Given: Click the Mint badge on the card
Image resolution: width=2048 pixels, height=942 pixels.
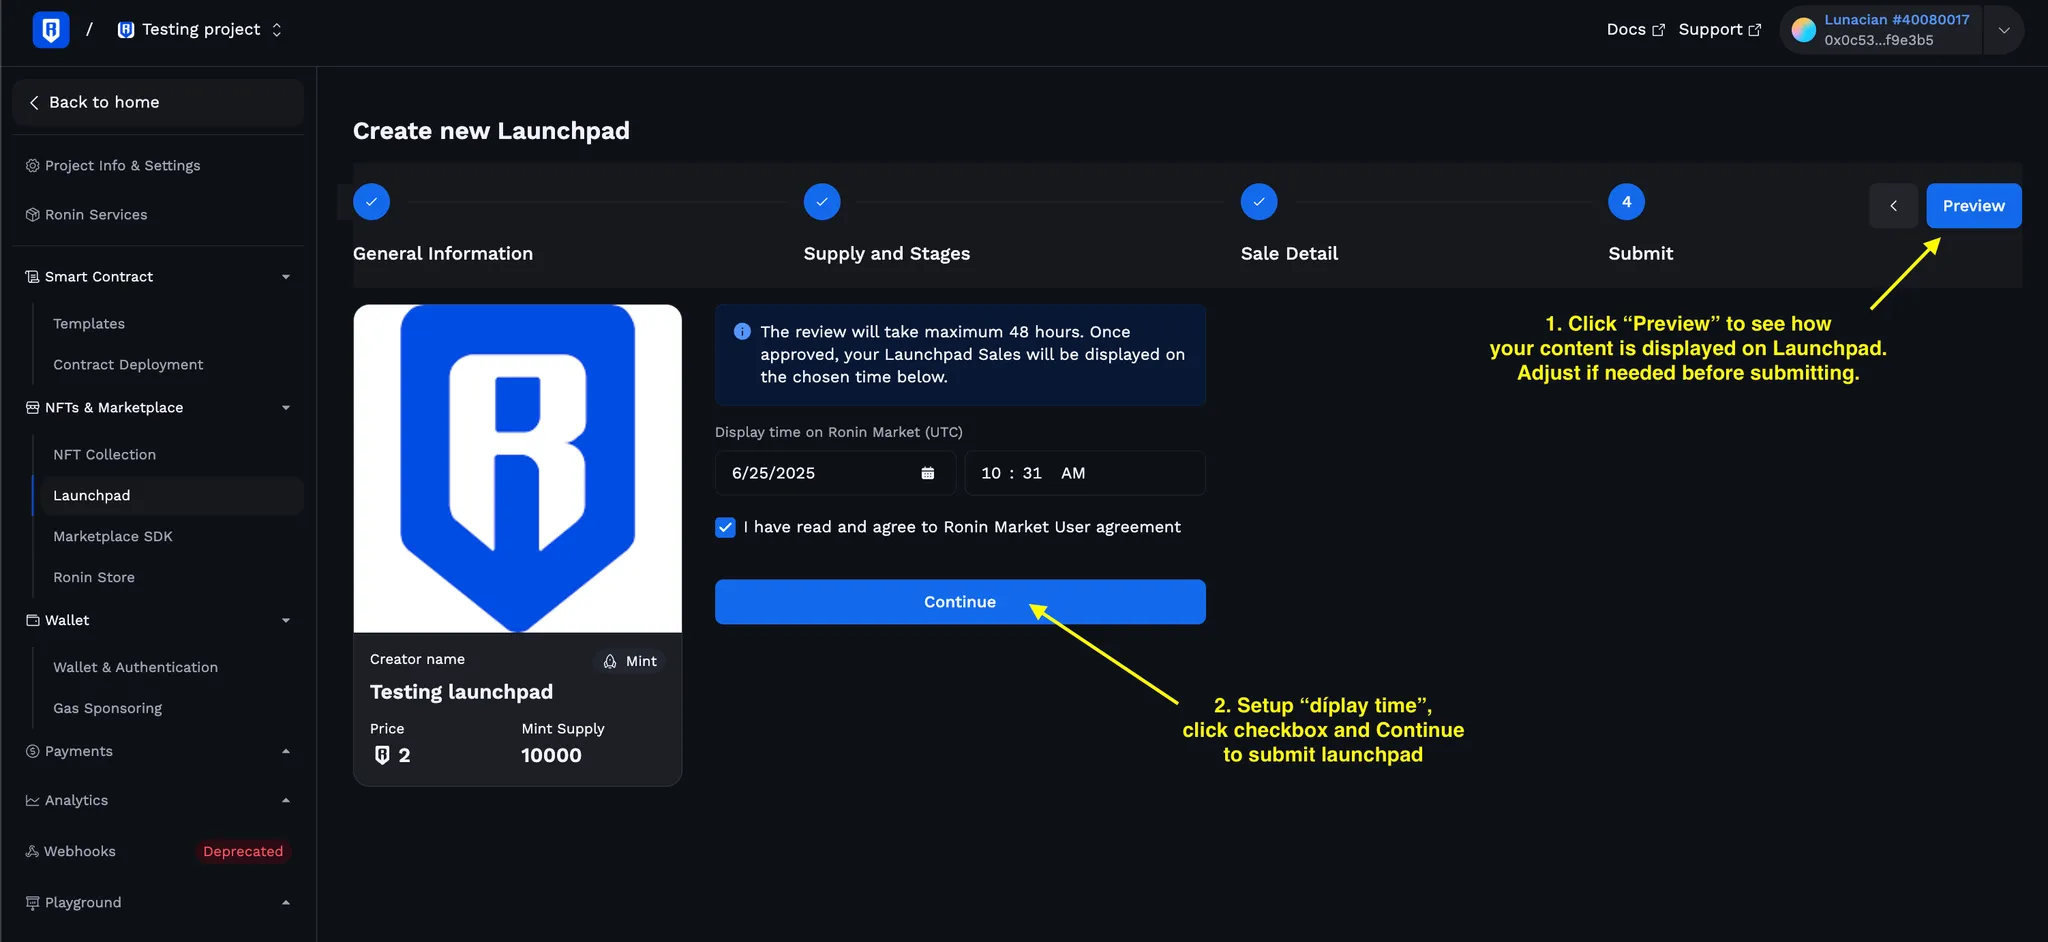Looking at the screenshot, I should click(x=630, y=662).
